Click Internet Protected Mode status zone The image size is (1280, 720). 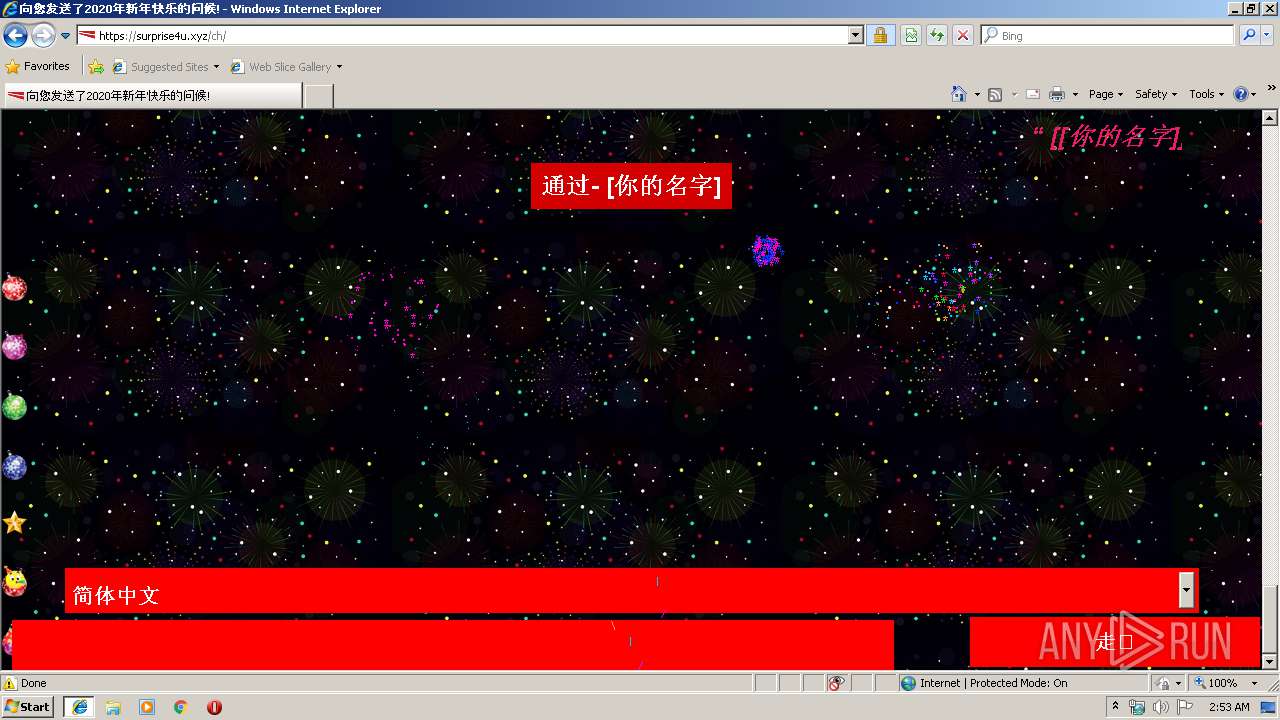(x=1022, y=683)
